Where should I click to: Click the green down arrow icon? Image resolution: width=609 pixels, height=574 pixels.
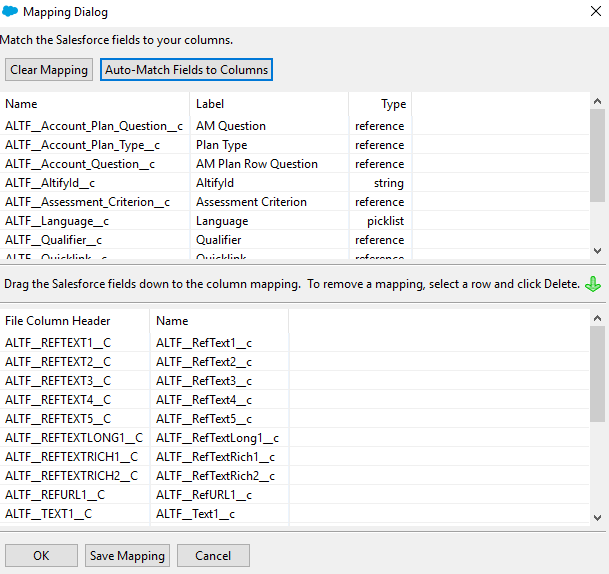[593, 284]
